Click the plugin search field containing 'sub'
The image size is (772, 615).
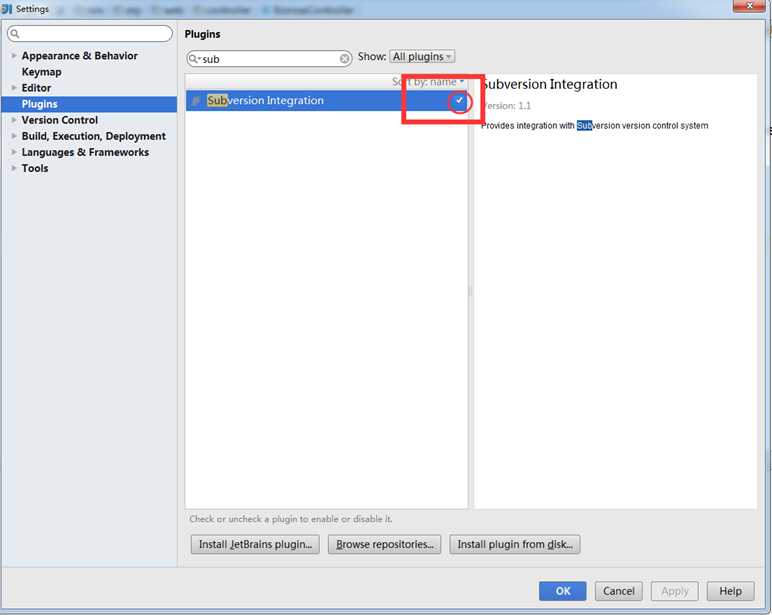pyautogui.click(x=269, y=59)
